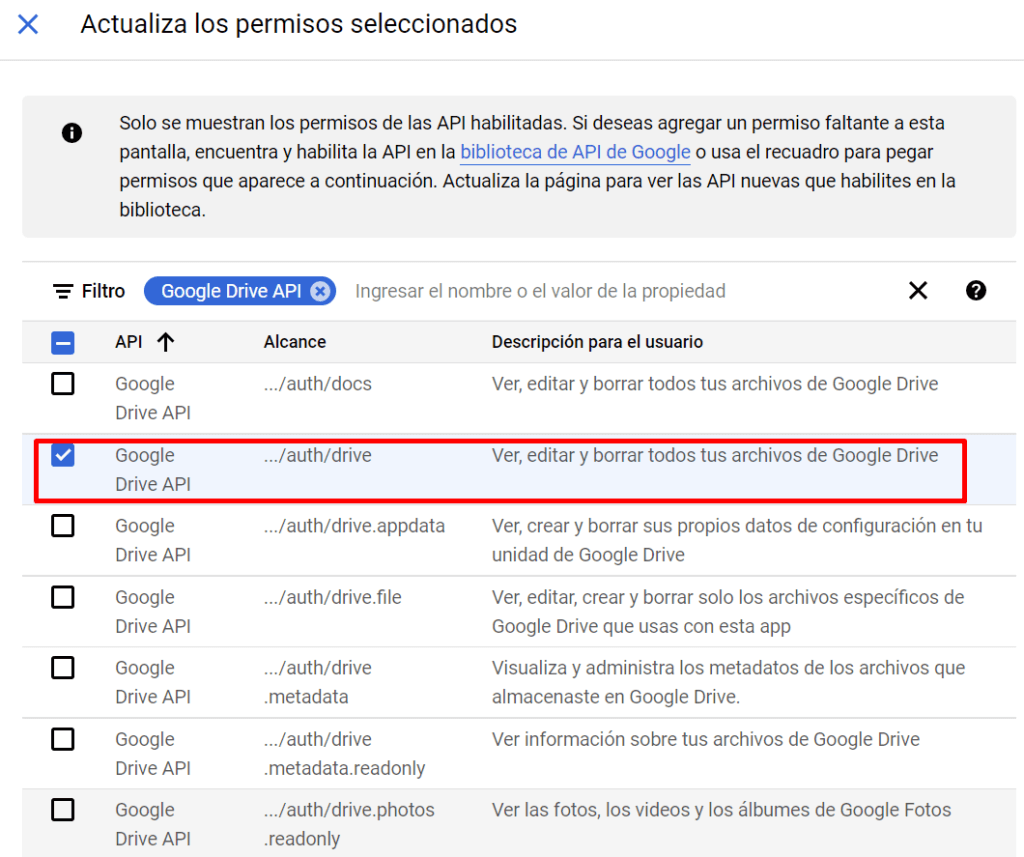The width and height of the screenshot is (1024, 857).
Task: Click "Ver, editar, crear y borrar solo los archivos" description
Action: (728, 611)
